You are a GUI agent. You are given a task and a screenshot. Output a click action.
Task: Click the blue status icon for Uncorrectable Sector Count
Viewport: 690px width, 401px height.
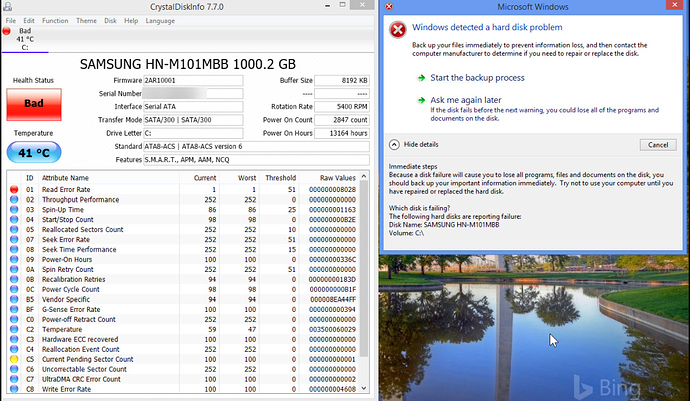coord(14,369)
